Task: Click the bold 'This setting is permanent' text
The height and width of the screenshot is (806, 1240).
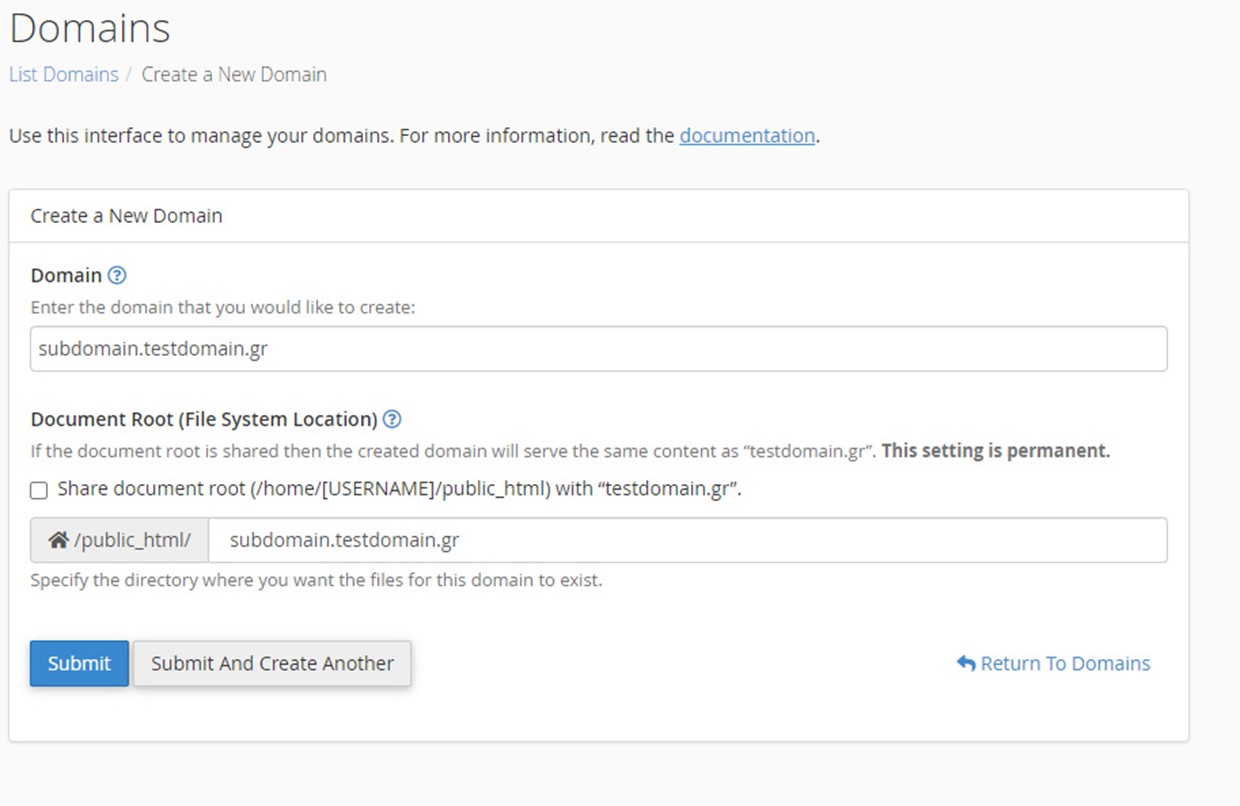Action: click(996, 451)
